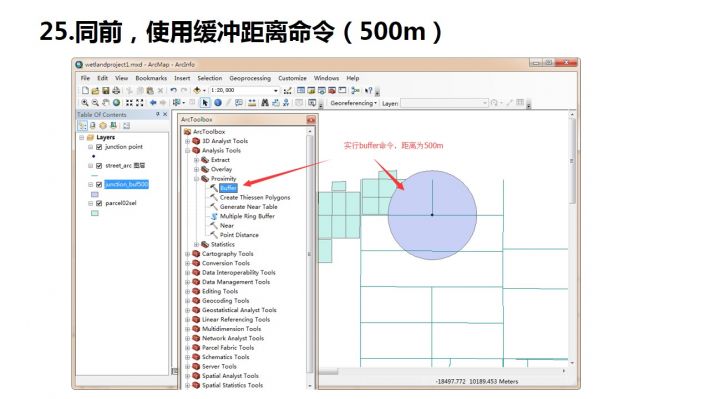
Task: Select the Zoom In tool
Action: (85, 103)
